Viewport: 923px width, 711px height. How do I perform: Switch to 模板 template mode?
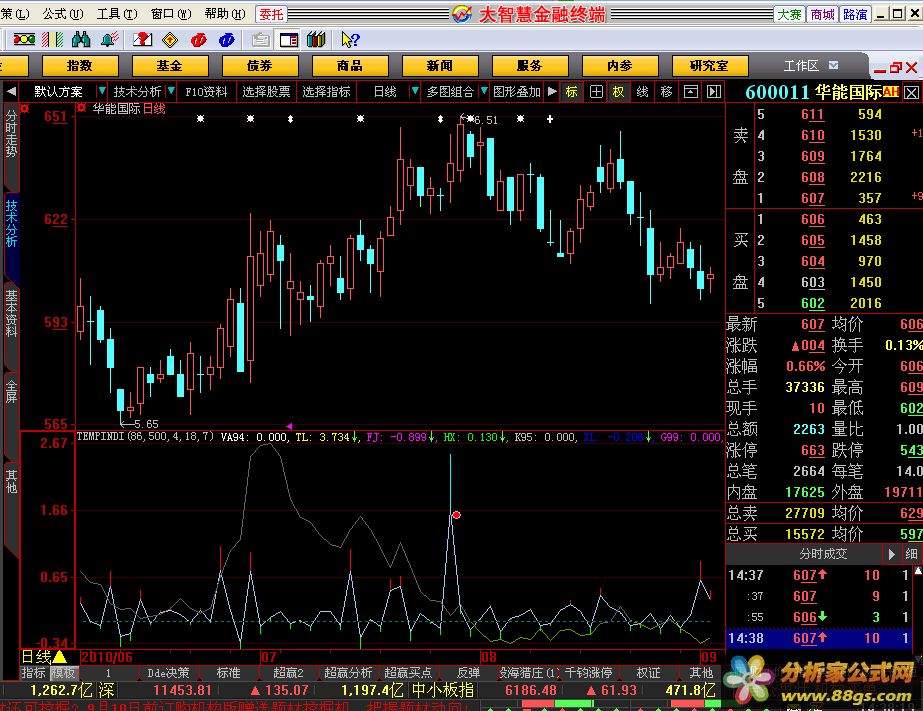tap(64, 673)
